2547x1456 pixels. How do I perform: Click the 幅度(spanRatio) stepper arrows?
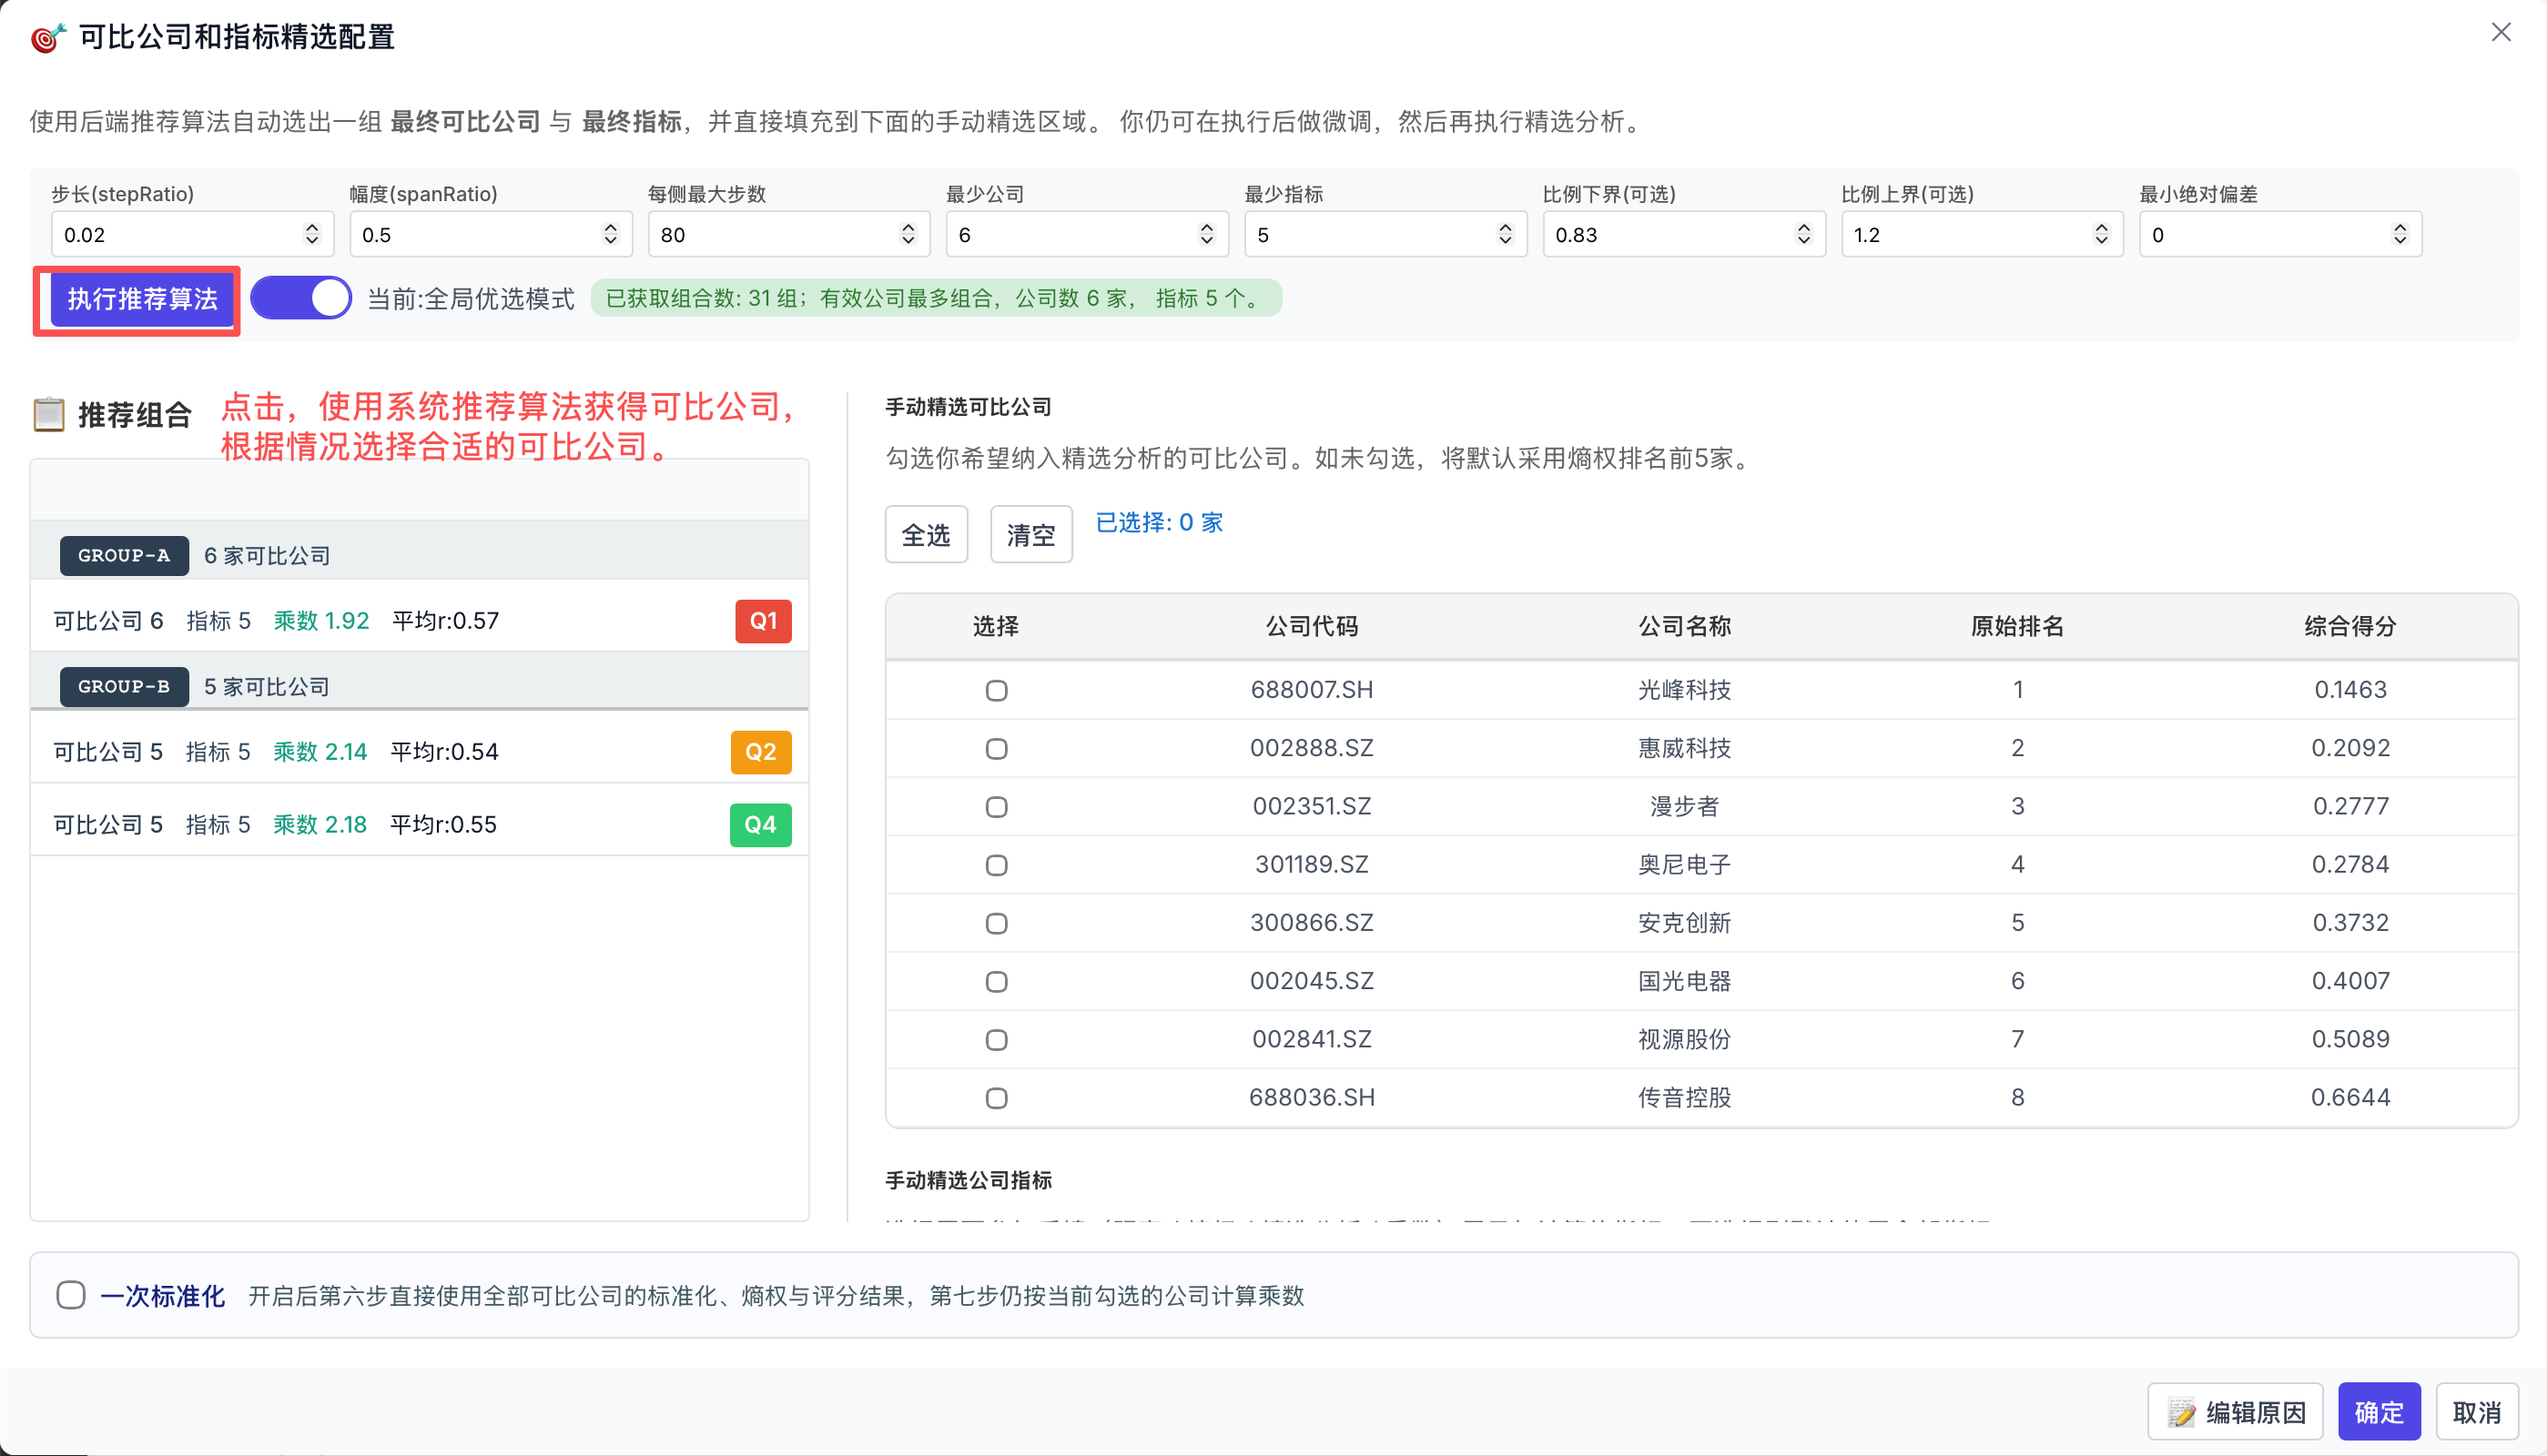pos(610,234)
